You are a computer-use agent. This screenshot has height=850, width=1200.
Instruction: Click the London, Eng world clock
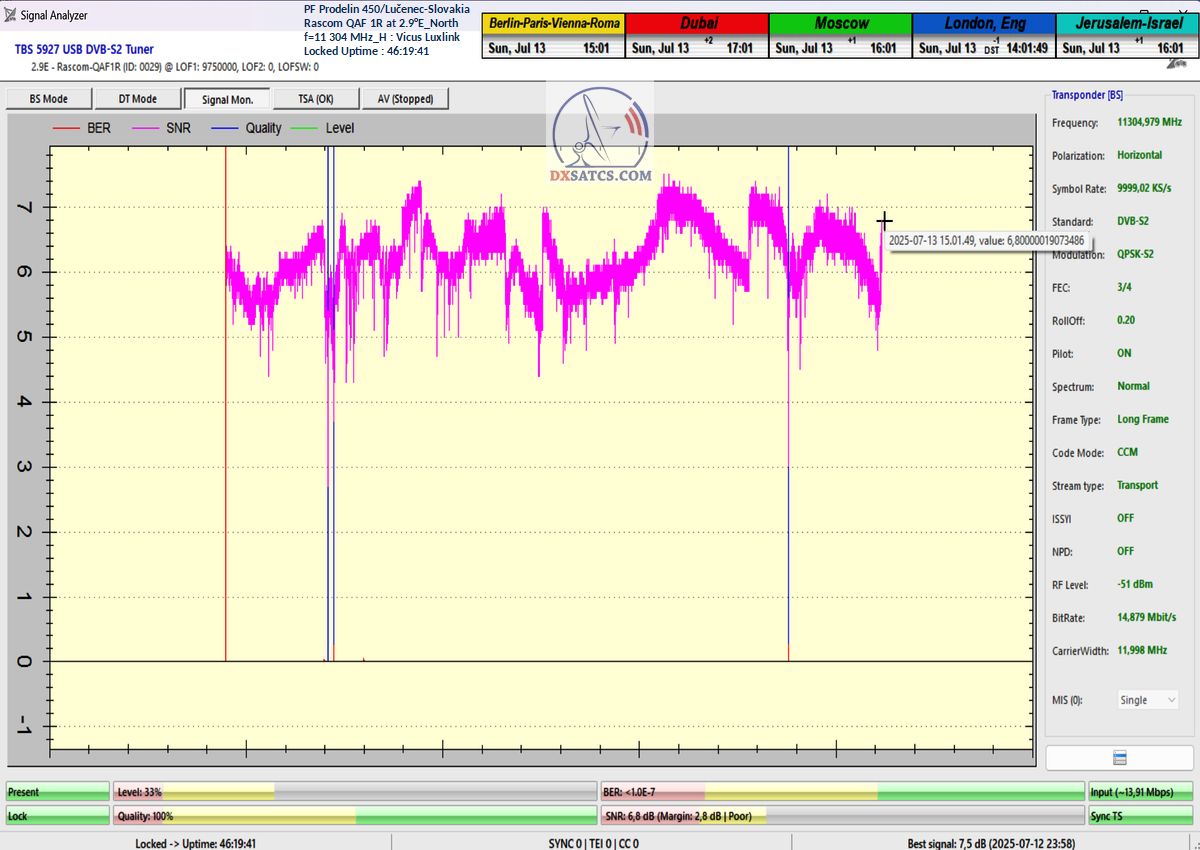984,35
